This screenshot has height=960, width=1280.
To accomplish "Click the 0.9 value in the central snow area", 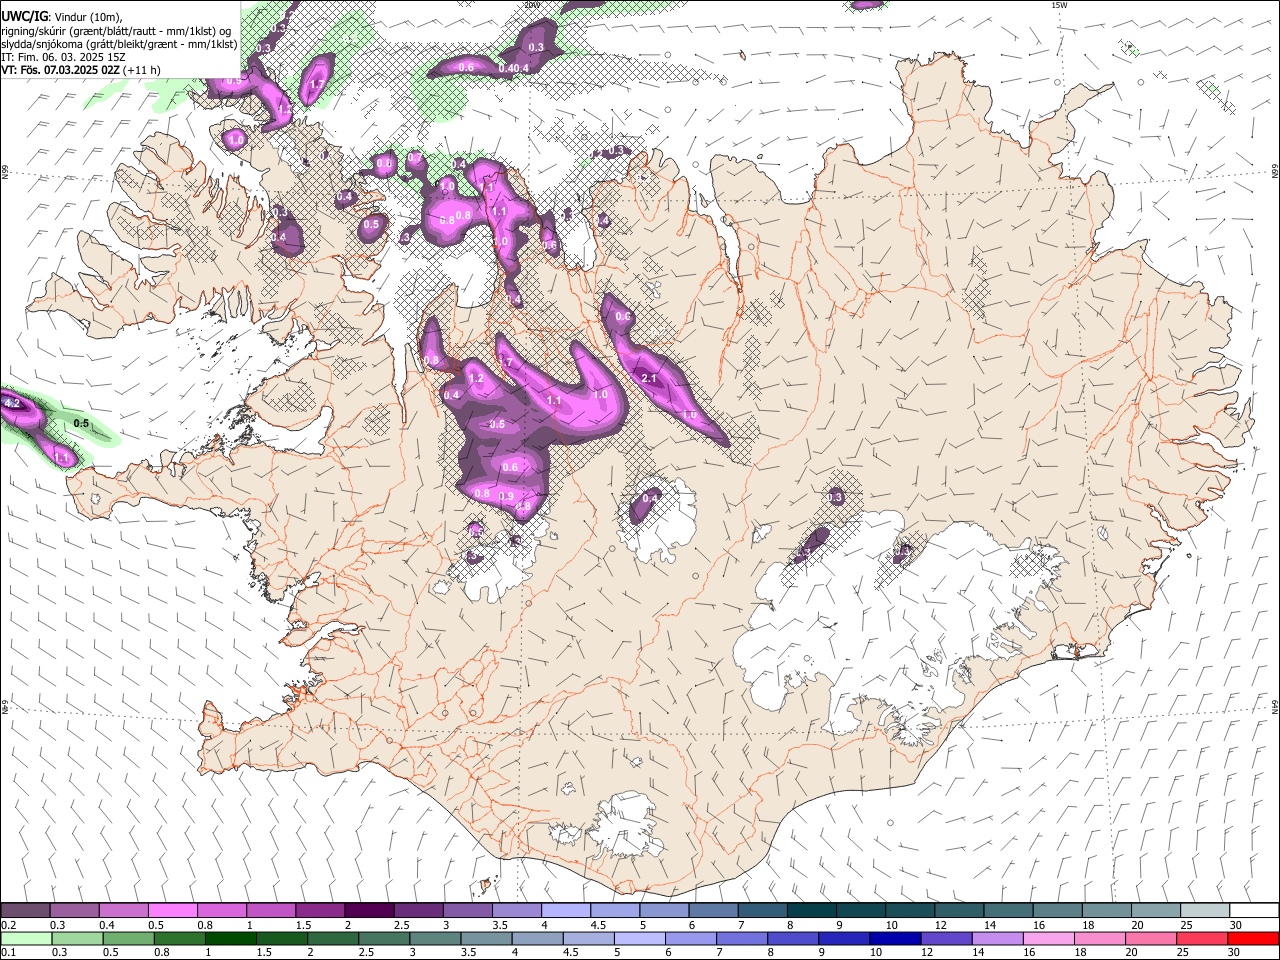I will (506, 497).
